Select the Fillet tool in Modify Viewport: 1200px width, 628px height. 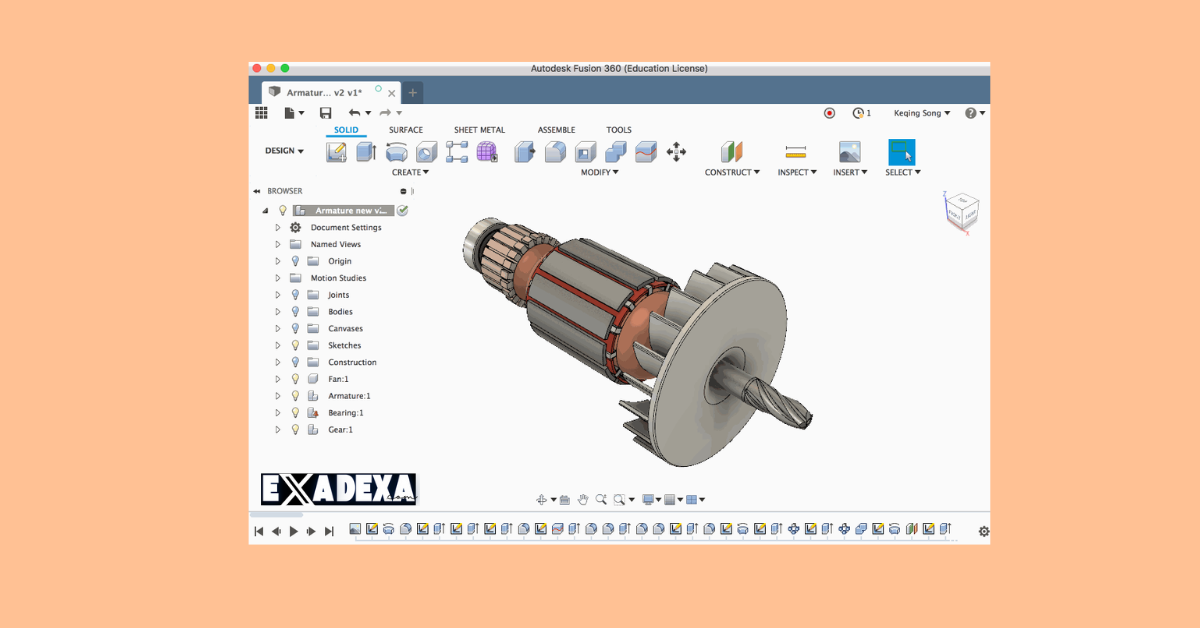click(x=553, y=152)
